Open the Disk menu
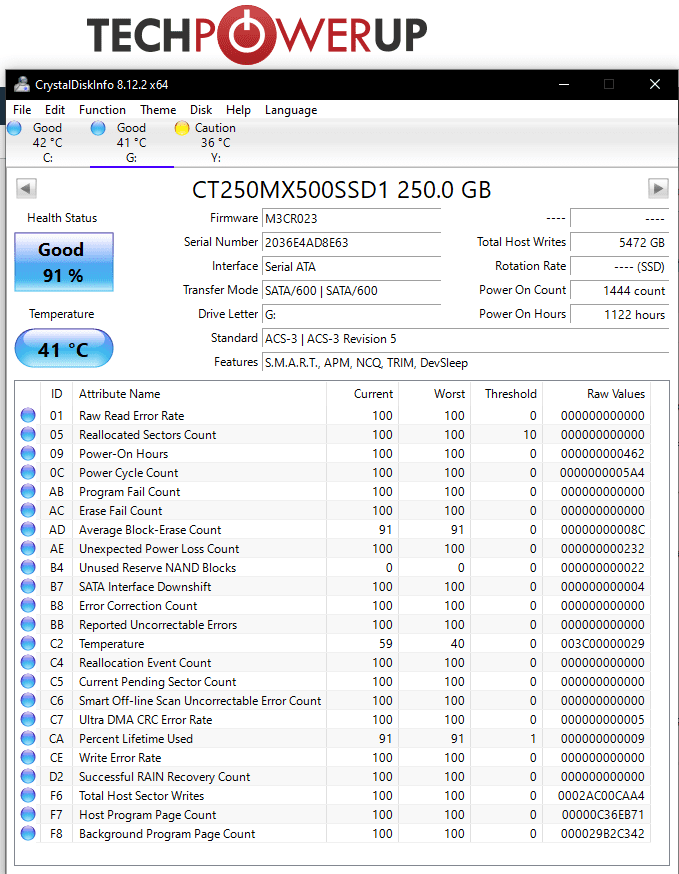The height and width of the screenshot is (874, 679). 201,110
